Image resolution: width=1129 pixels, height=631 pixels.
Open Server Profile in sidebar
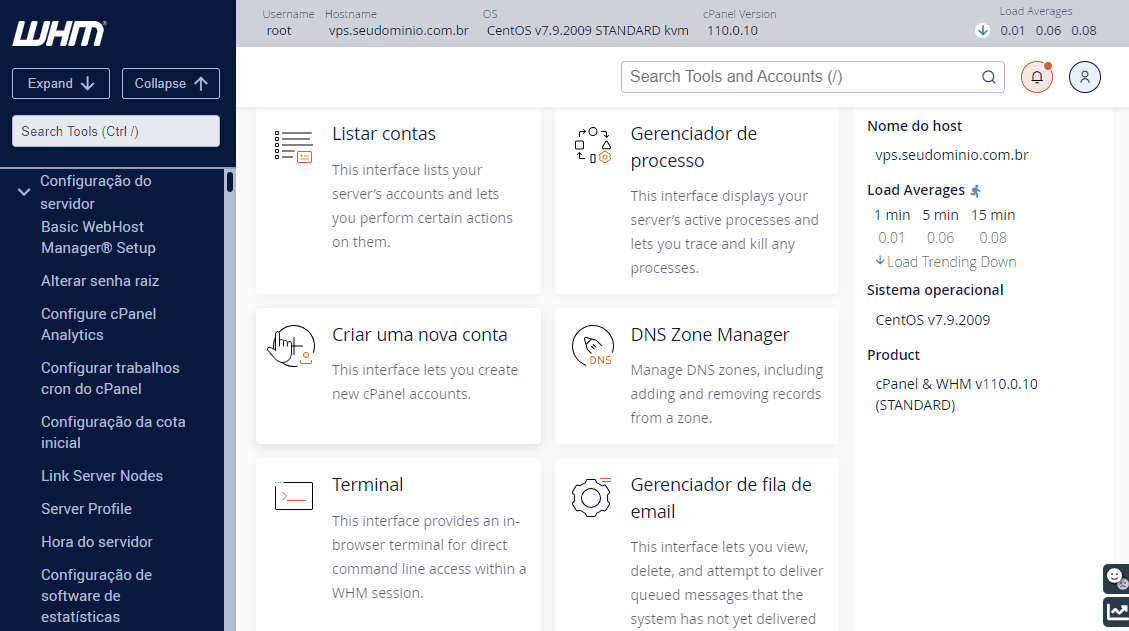tap(86, 509)
